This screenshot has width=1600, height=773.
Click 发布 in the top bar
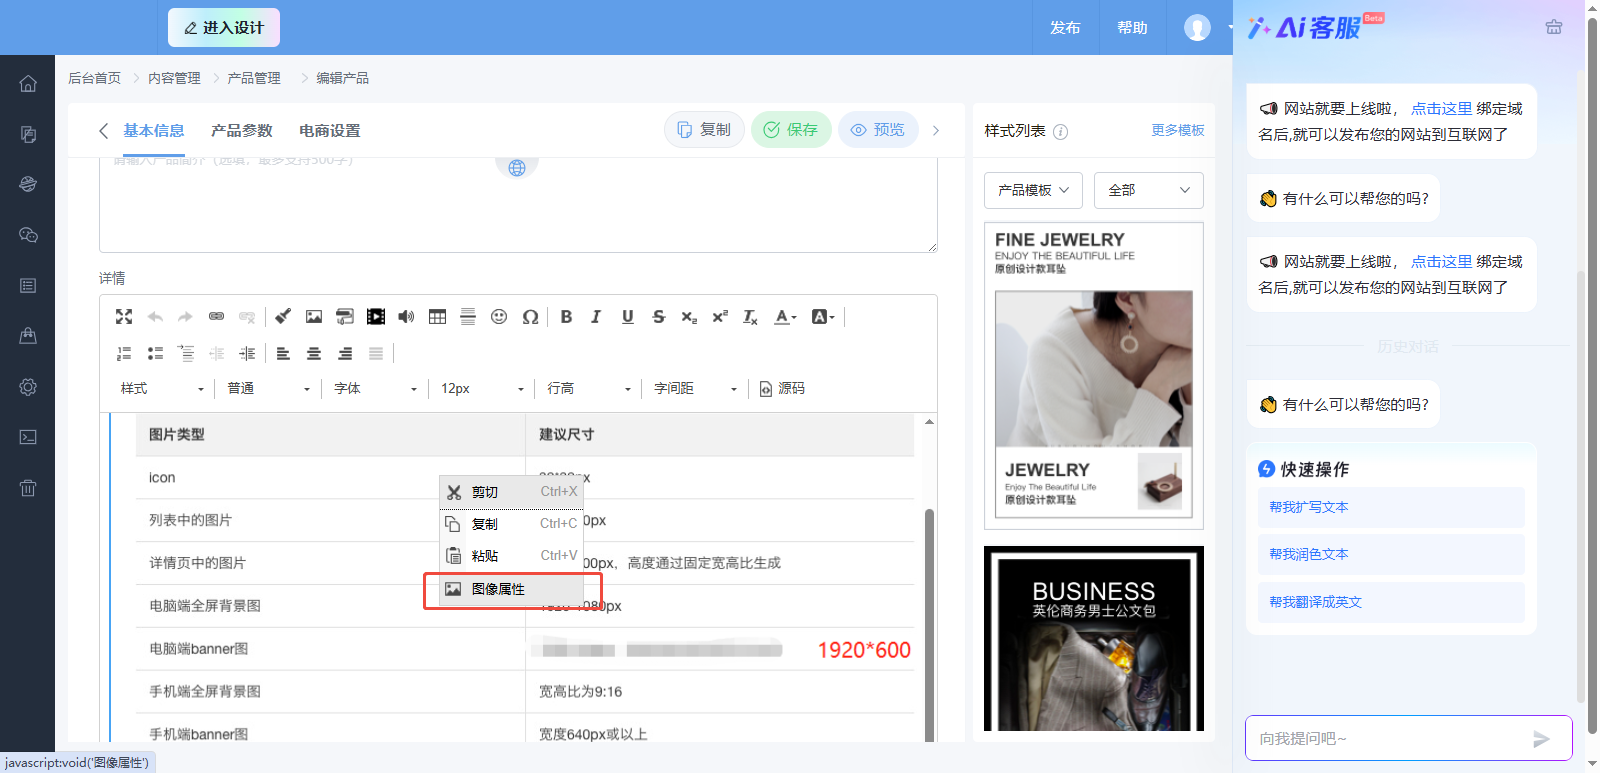(x=1065, y=28)
